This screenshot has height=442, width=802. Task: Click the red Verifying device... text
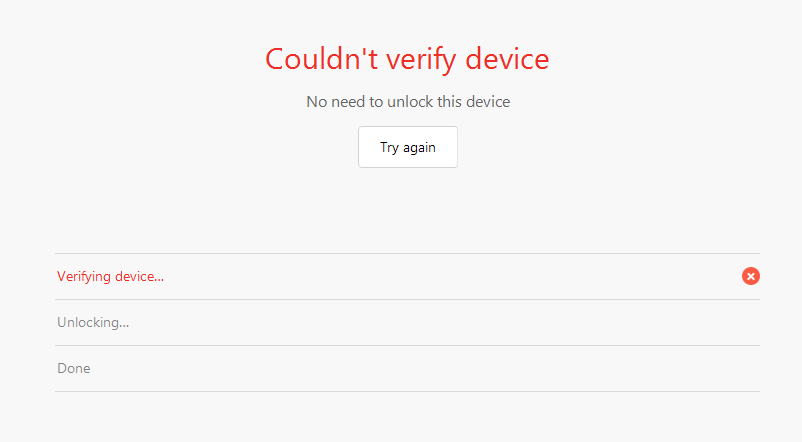[110, 276]
